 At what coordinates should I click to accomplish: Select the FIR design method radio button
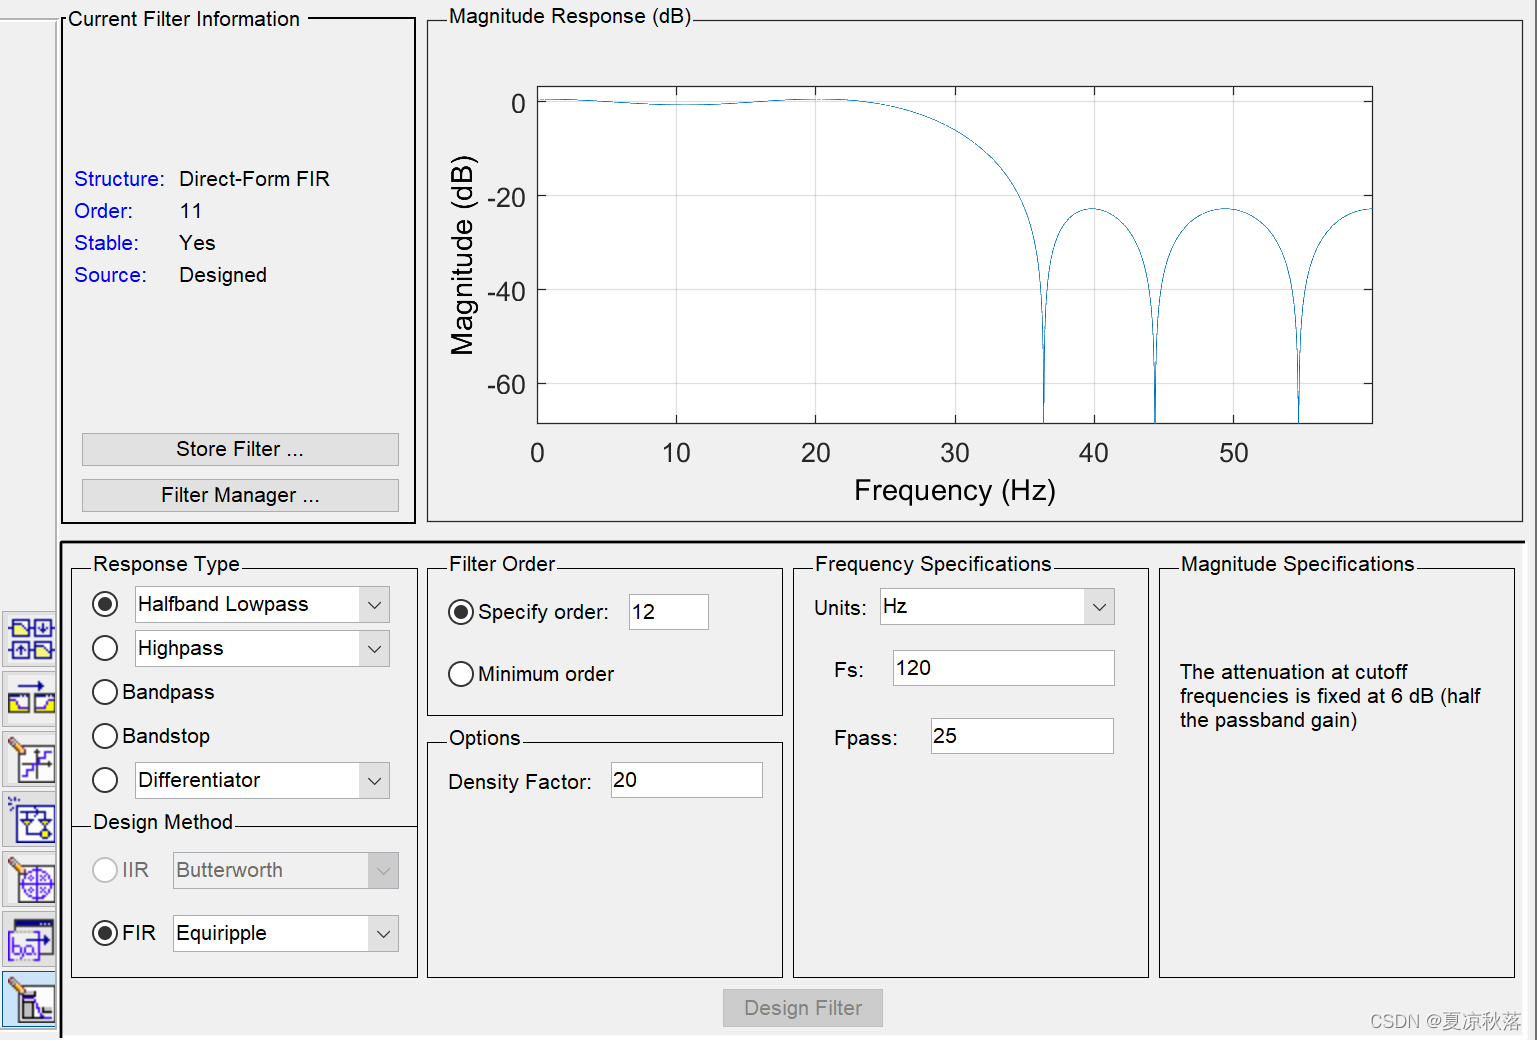pyautogui.click(x=105, y=933)
